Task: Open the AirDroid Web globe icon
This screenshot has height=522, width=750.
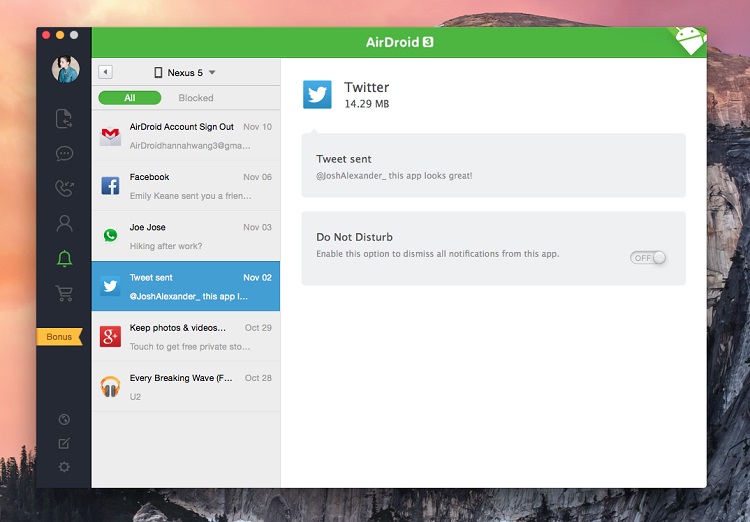Action: (x=64, y=420)
